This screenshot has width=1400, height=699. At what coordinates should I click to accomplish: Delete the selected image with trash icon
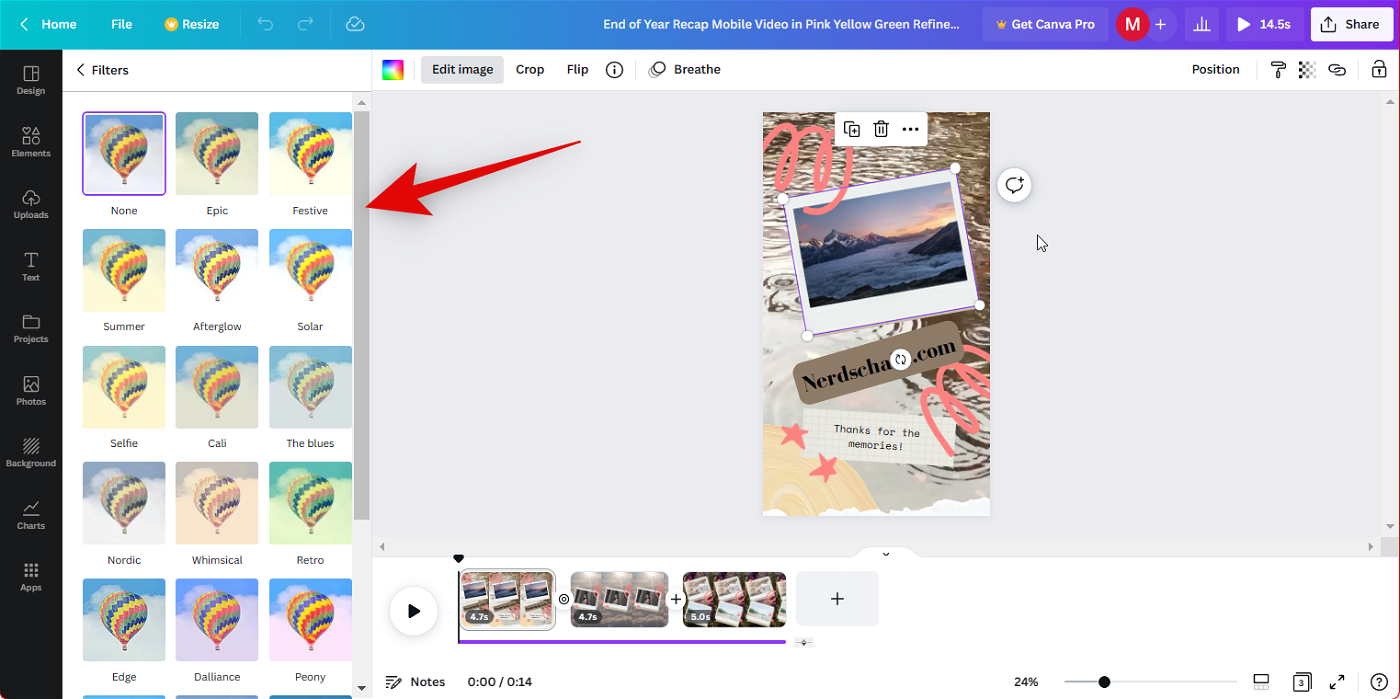coord(881,129)
